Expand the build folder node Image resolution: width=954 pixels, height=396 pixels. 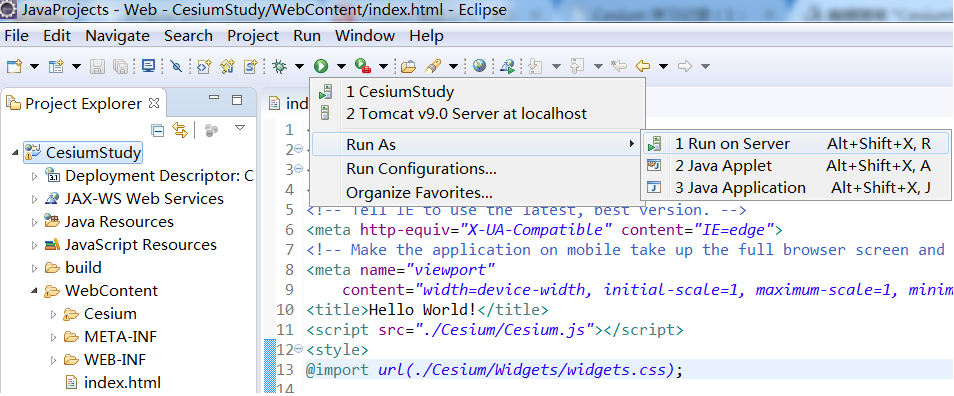click(x=35, y=268)
